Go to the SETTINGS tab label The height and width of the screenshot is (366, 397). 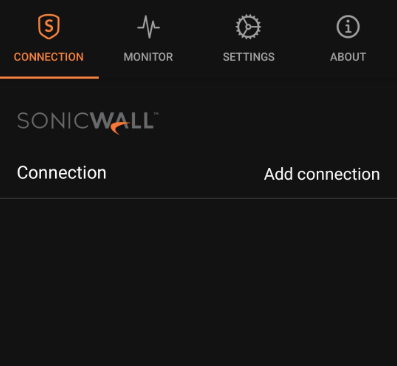click(249, 57)
